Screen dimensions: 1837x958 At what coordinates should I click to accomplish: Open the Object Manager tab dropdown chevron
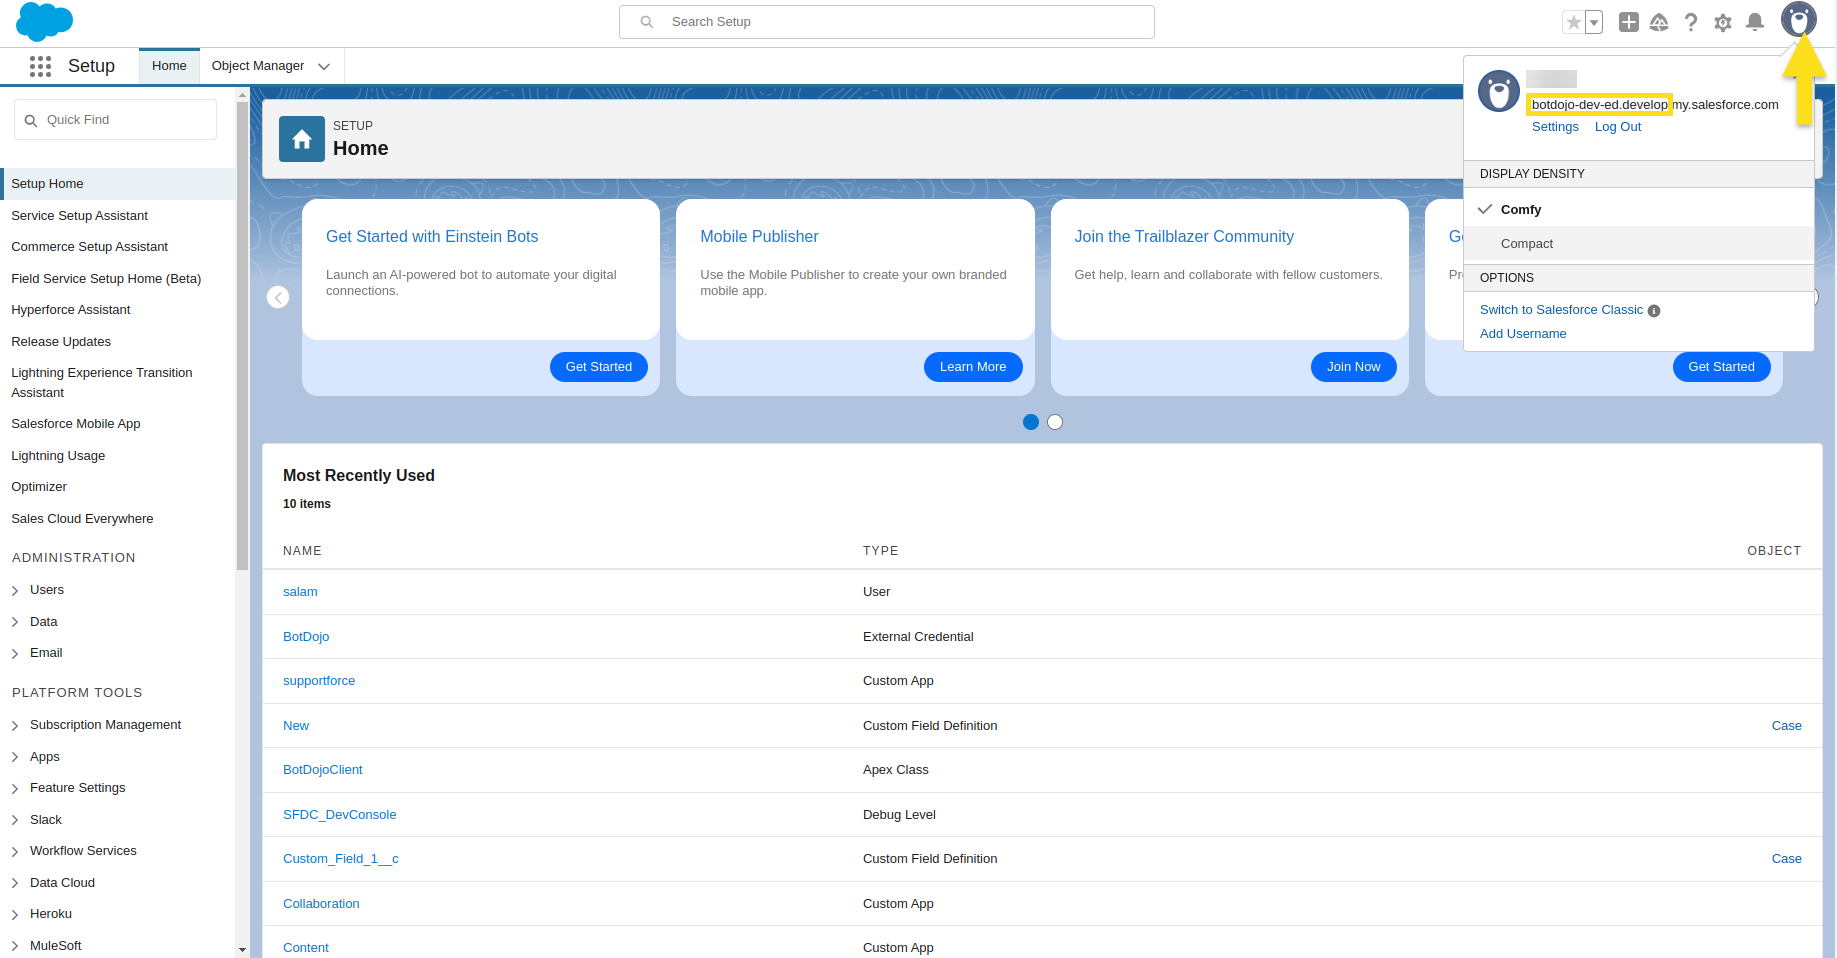coord(324,67)
